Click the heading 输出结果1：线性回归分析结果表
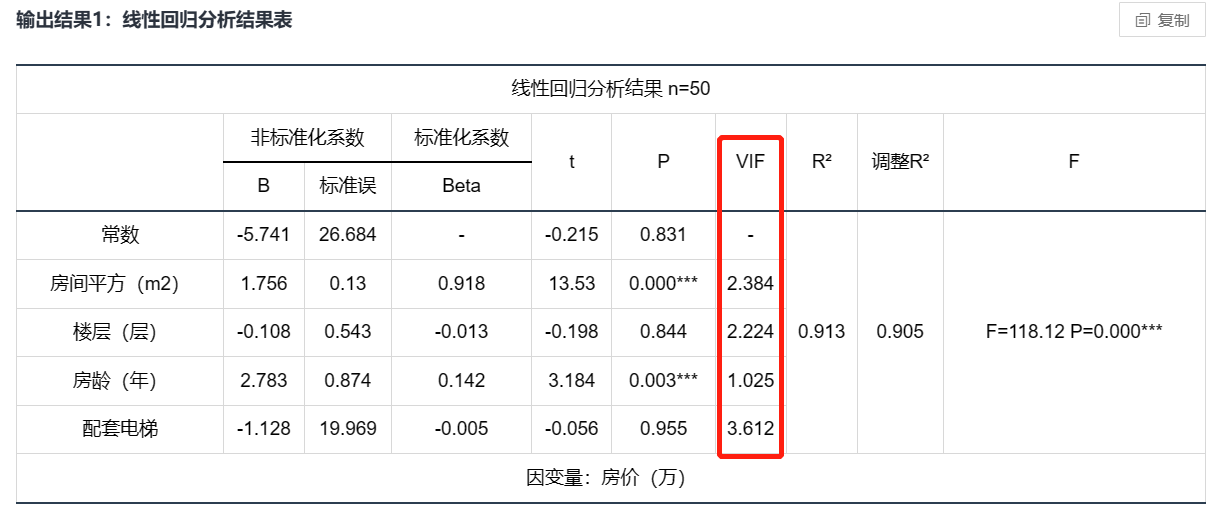This screenshot has height=512, width=1221. pos(155,20)
